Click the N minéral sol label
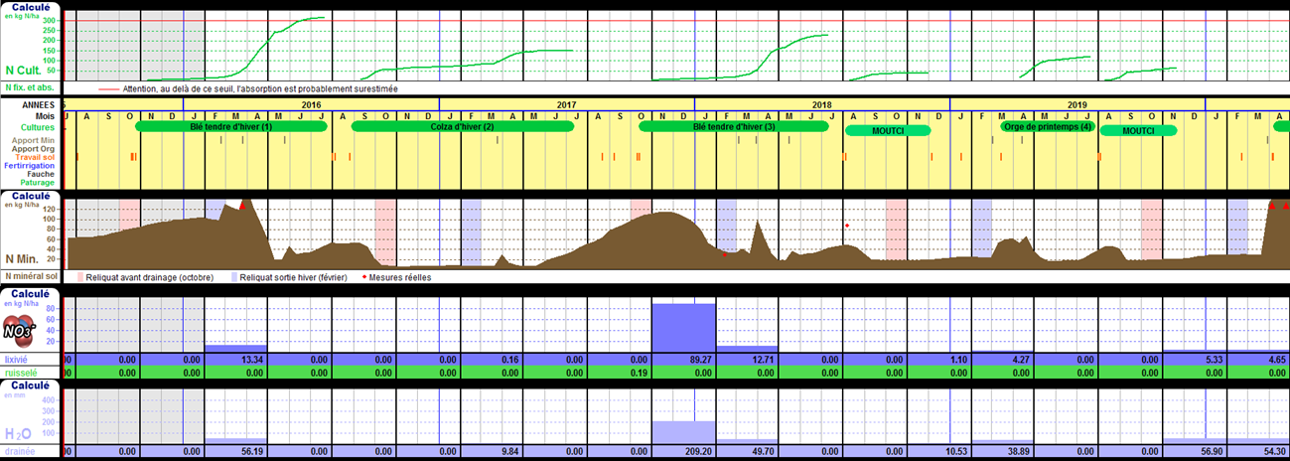The image size is (1290, 461). (29, 276)
